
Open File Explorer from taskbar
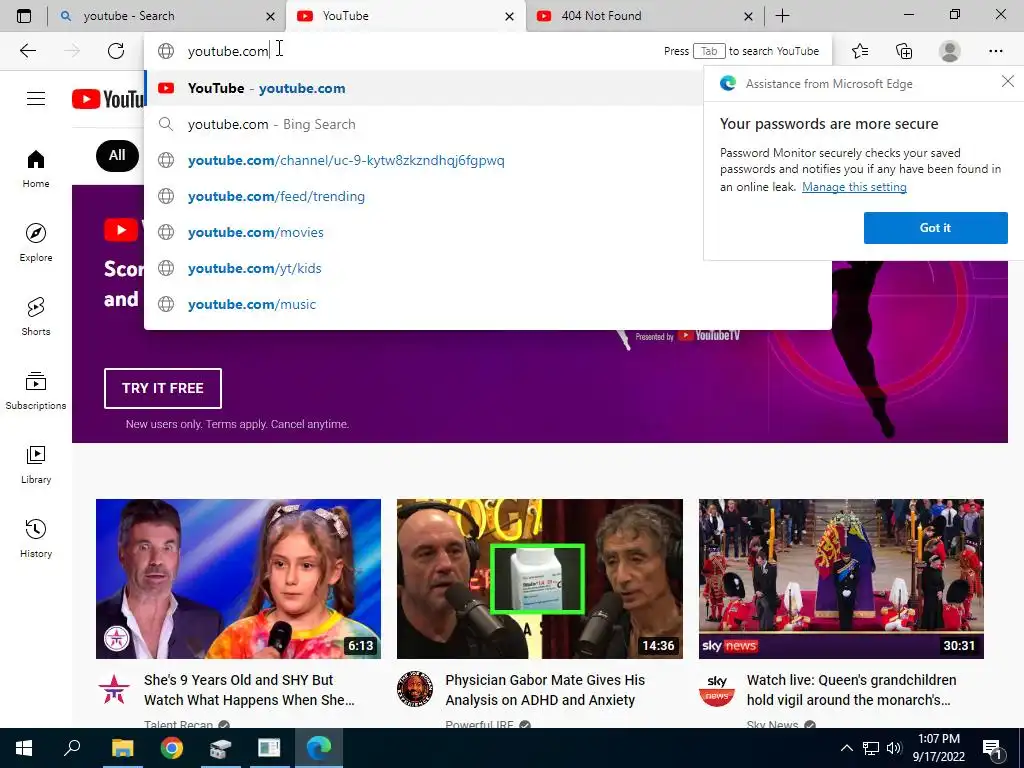[x=122, y=748]
